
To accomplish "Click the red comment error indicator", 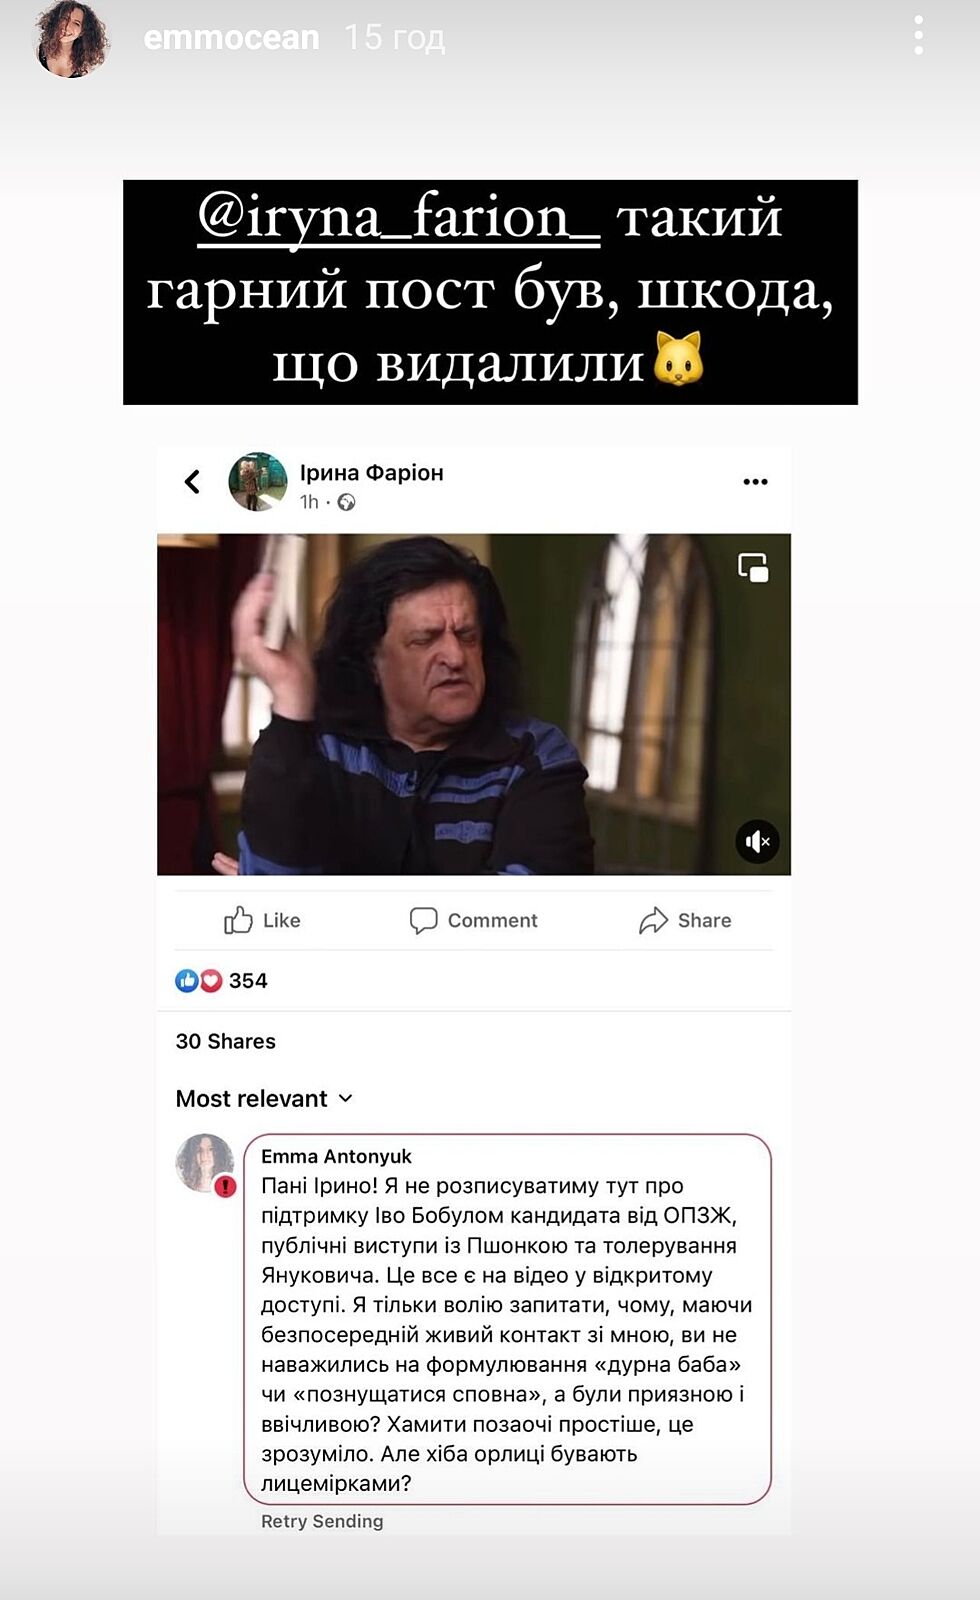I will pyautogui.click(x=225, y=1186).
